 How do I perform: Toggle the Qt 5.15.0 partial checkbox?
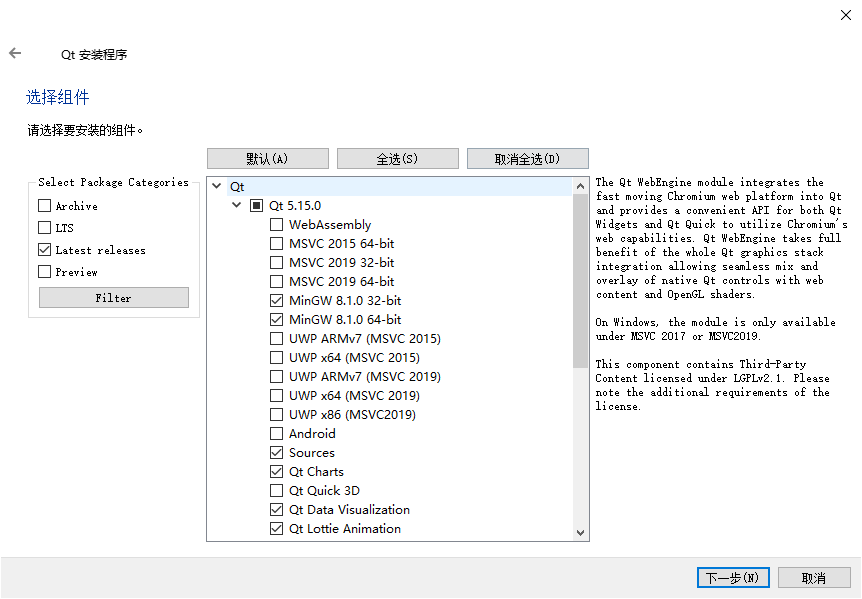click(257, 206)
